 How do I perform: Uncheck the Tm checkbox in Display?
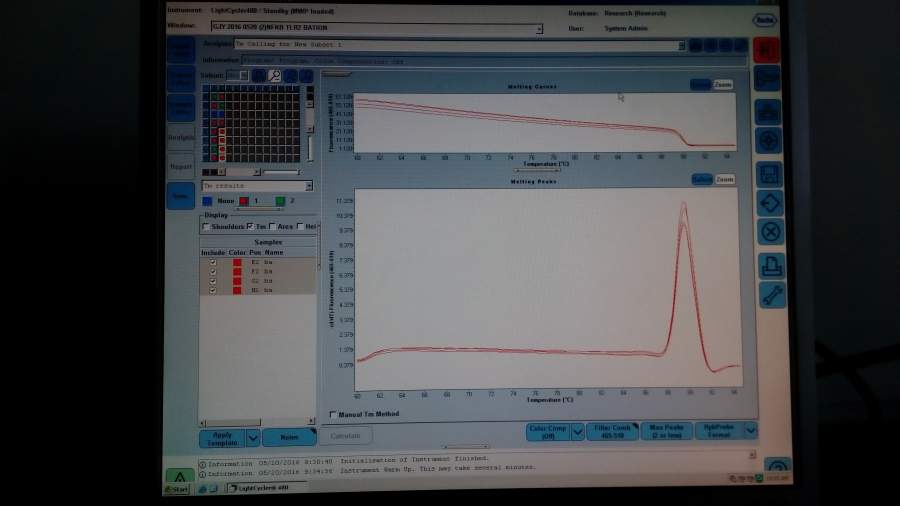point(250,227)
